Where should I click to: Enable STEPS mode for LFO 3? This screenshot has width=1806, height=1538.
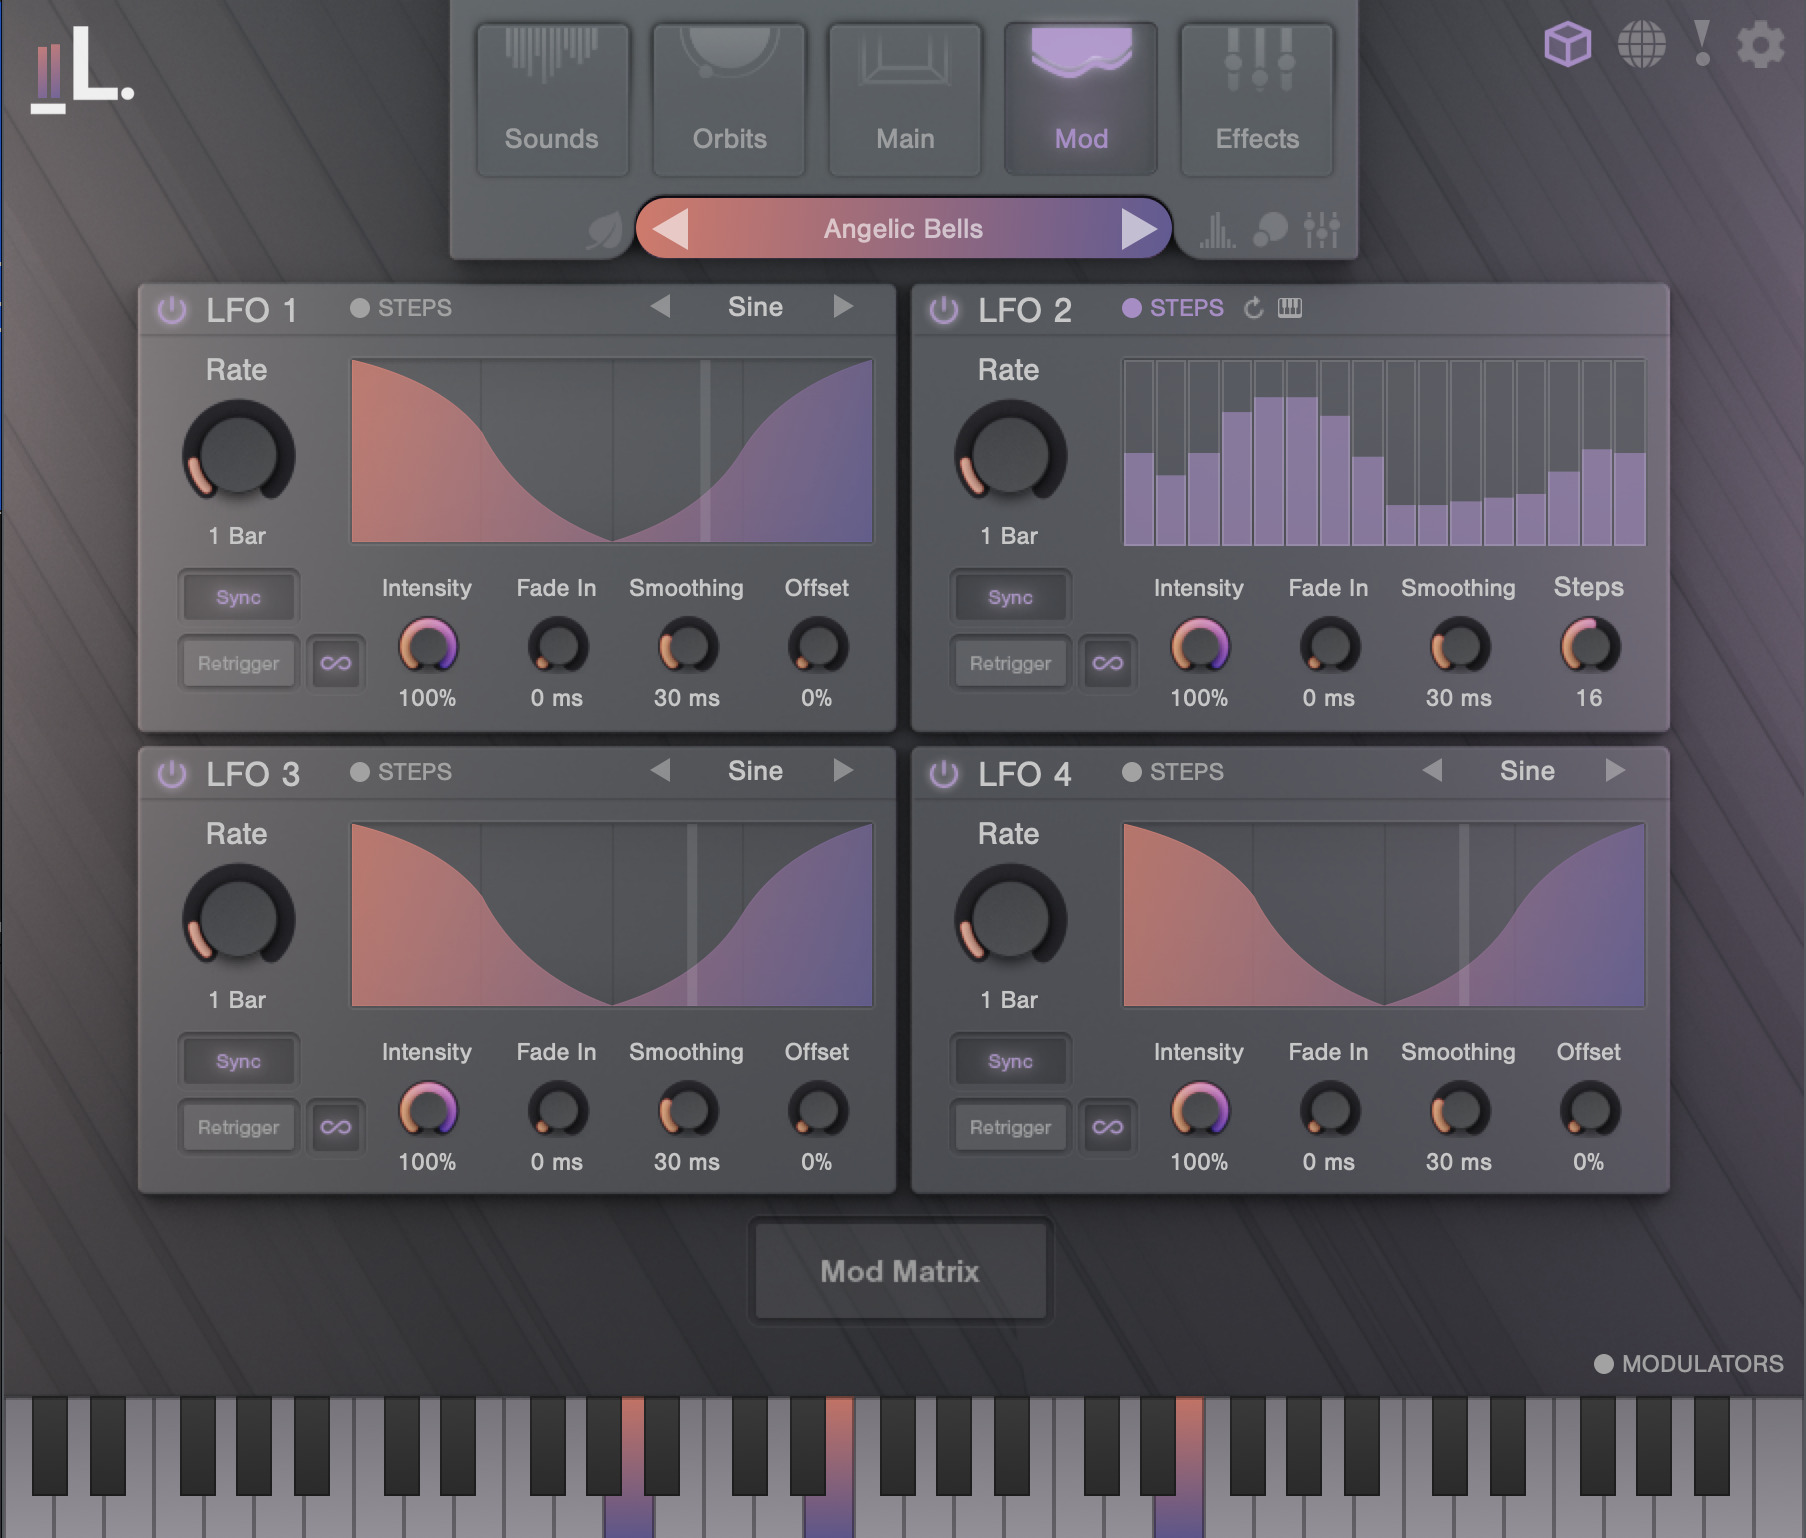click(401, 772)
